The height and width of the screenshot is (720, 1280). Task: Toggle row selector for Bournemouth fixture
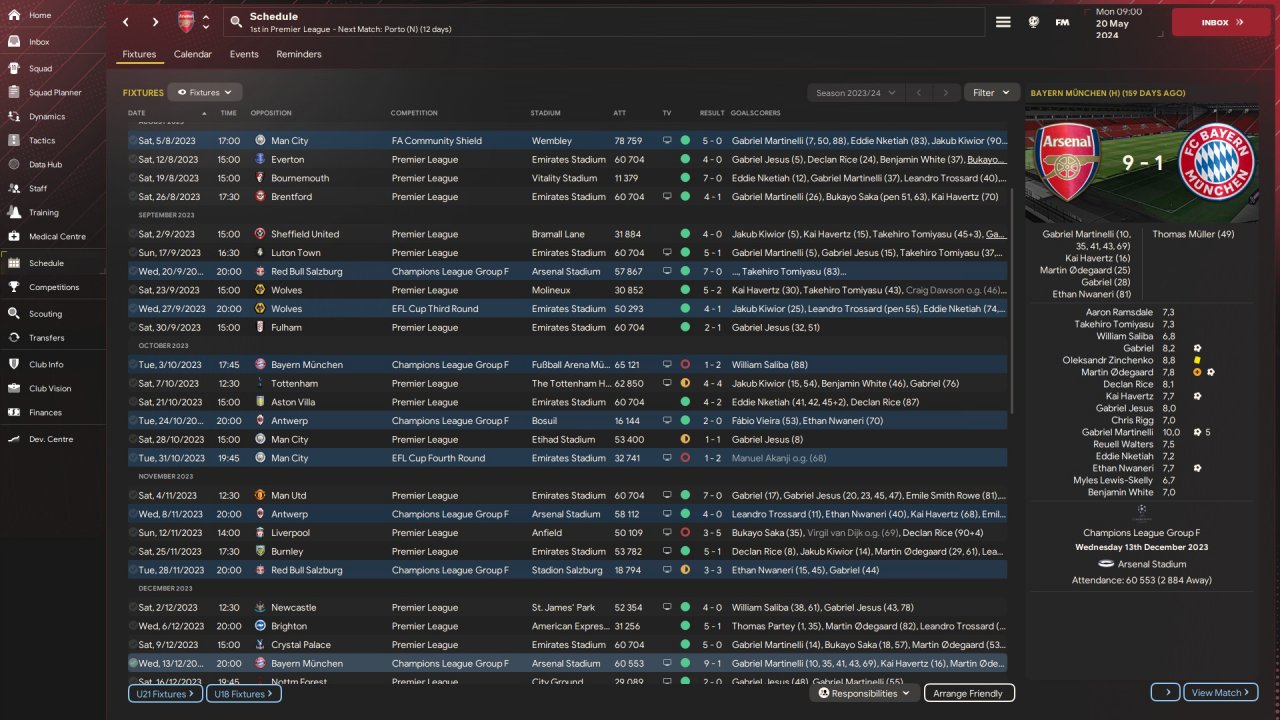[x=133, y=178]
